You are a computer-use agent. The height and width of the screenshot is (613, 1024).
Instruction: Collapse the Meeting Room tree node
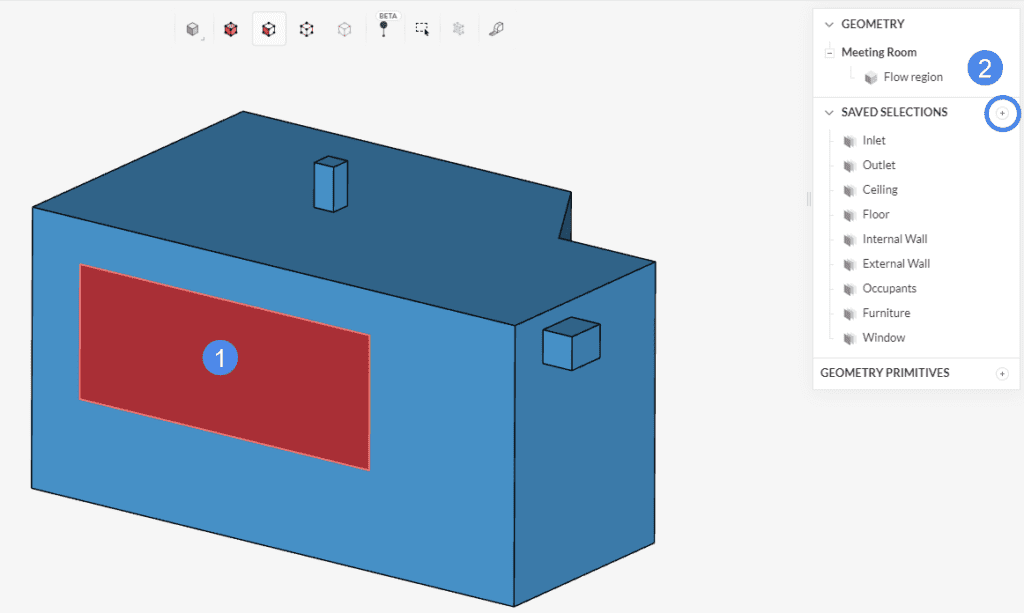pos(829,51)
